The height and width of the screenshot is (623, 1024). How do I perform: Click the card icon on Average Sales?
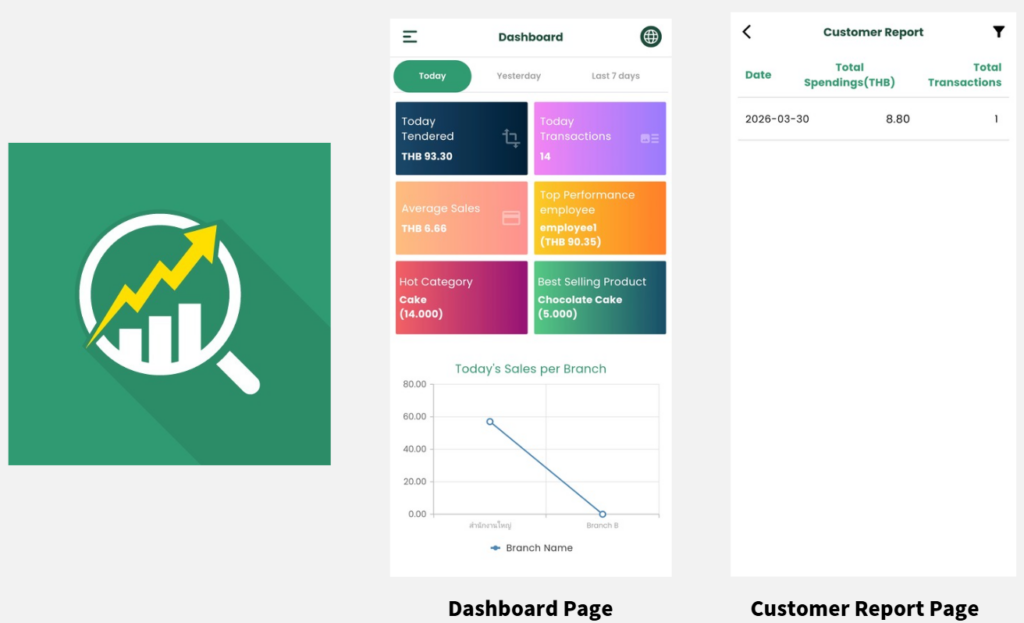511,218
